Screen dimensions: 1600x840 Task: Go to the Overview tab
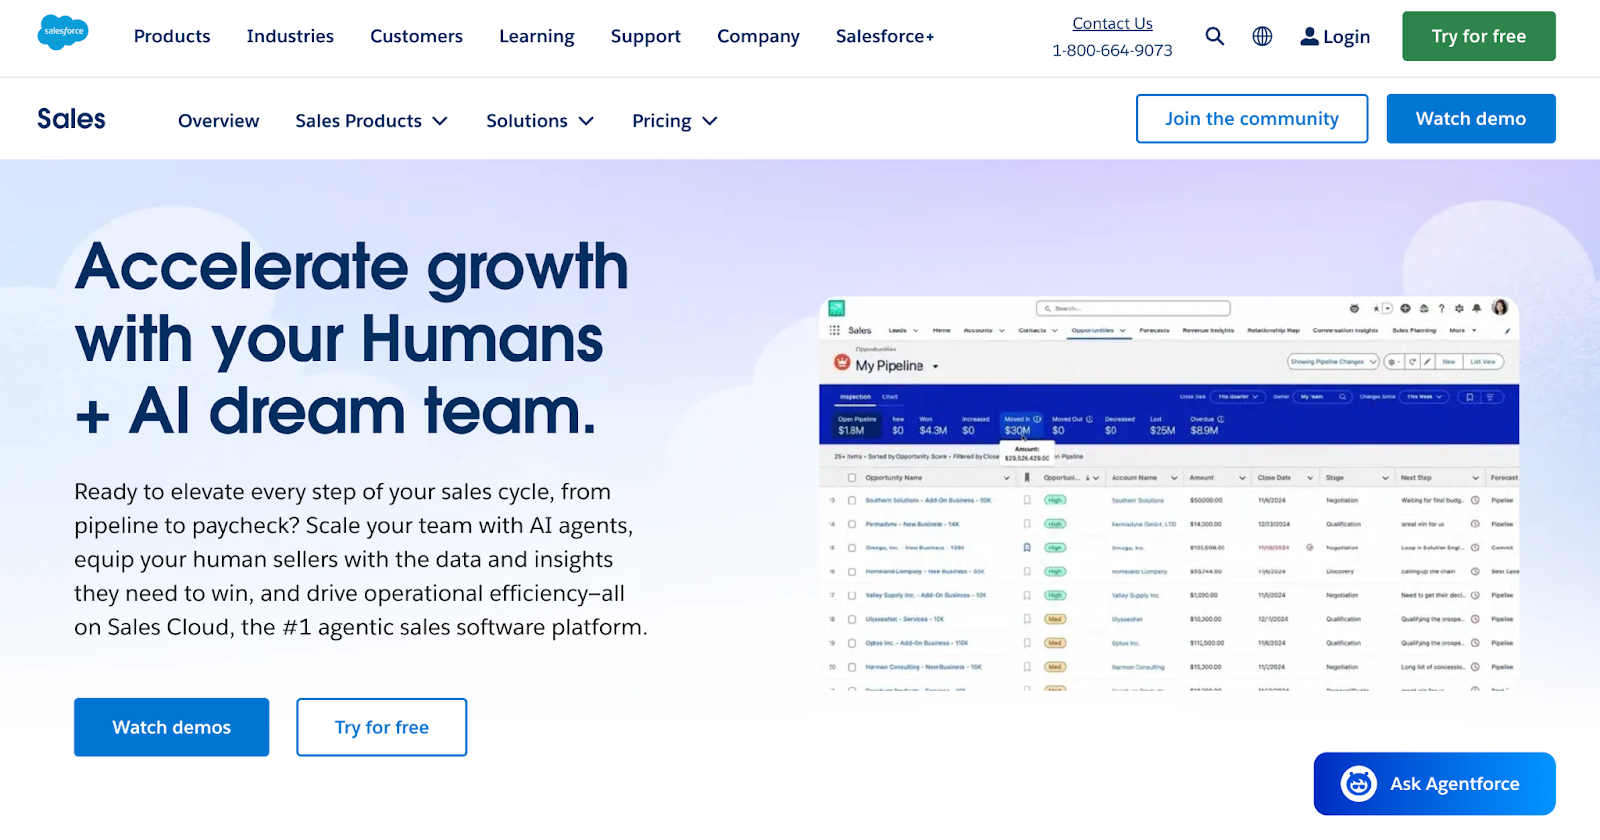(218, 121)
